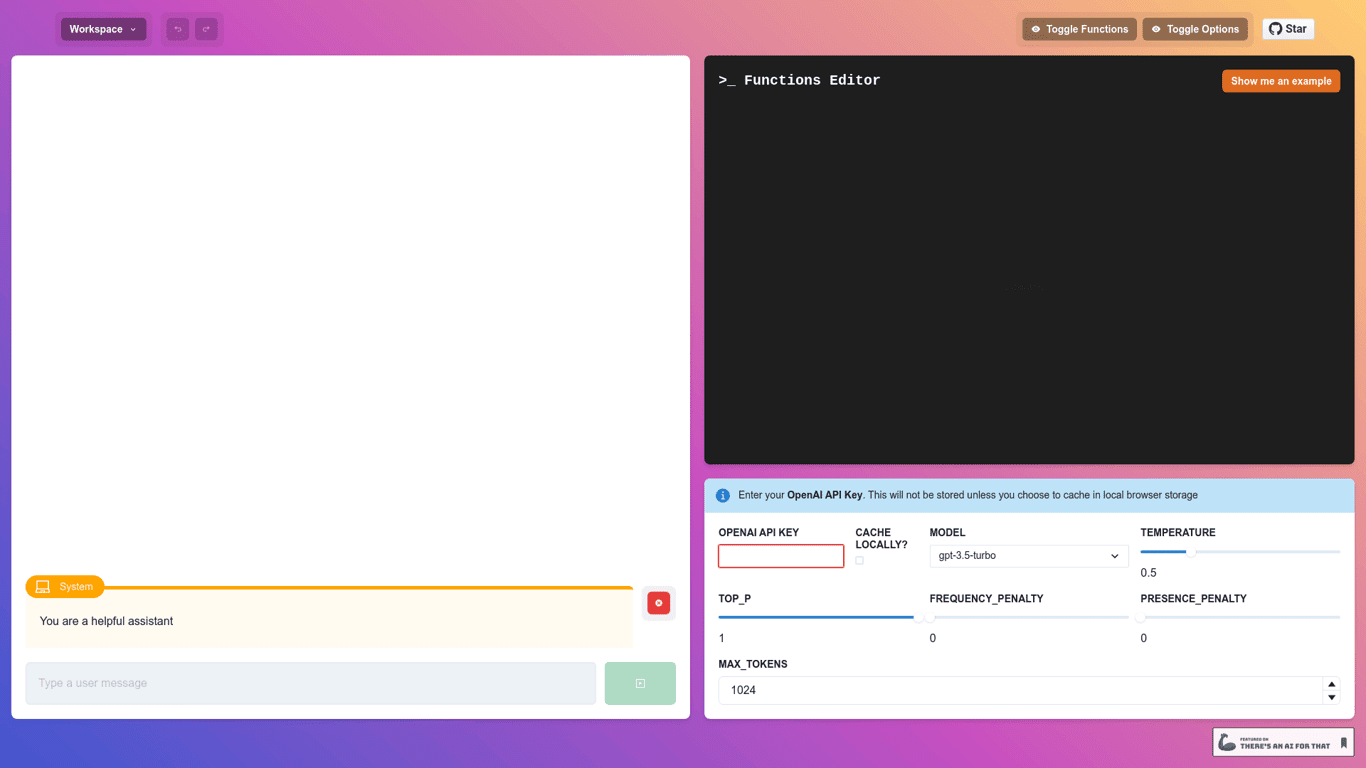Increase max tokens with up stepper arrow
1366x768 pixels.
click(x=1331, y=684)
